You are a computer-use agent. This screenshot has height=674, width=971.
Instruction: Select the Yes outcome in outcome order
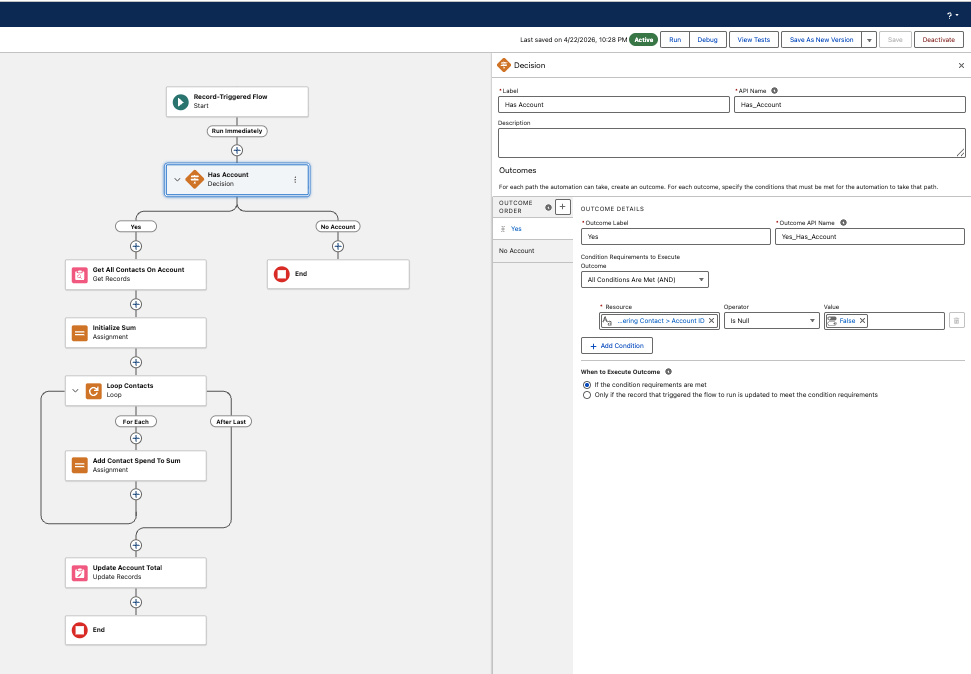[533, 229]
